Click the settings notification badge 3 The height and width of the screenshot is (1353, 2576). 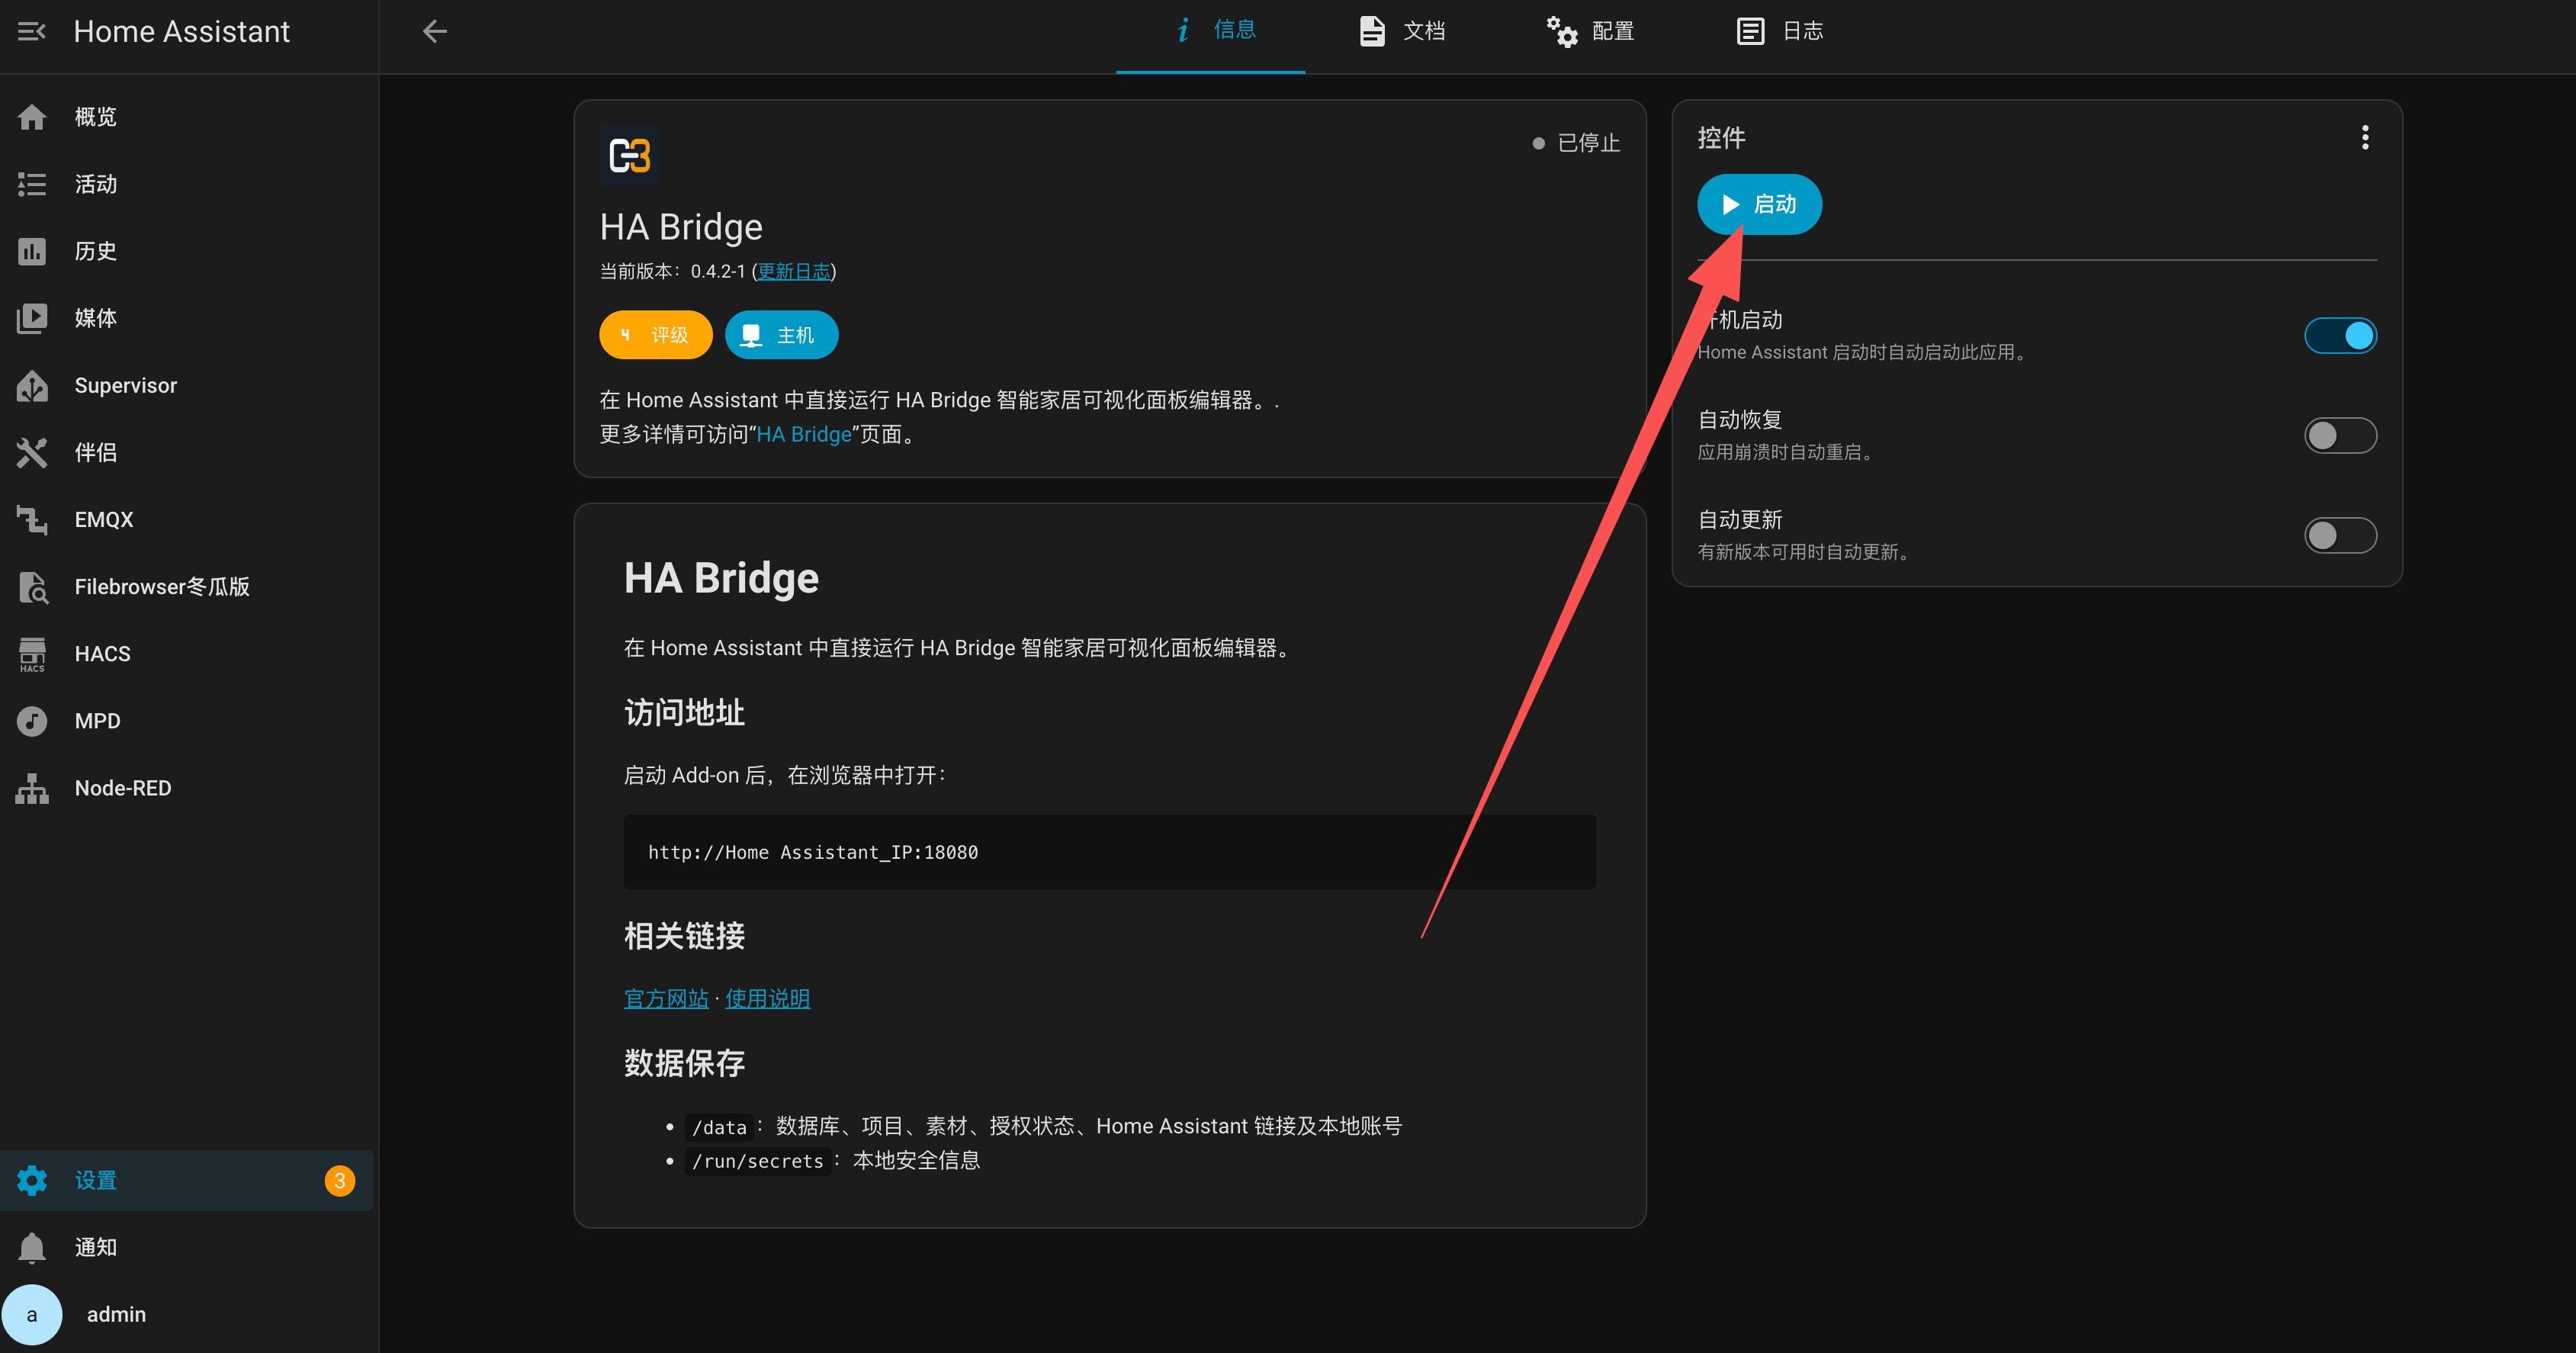[x=340, y=1180]
